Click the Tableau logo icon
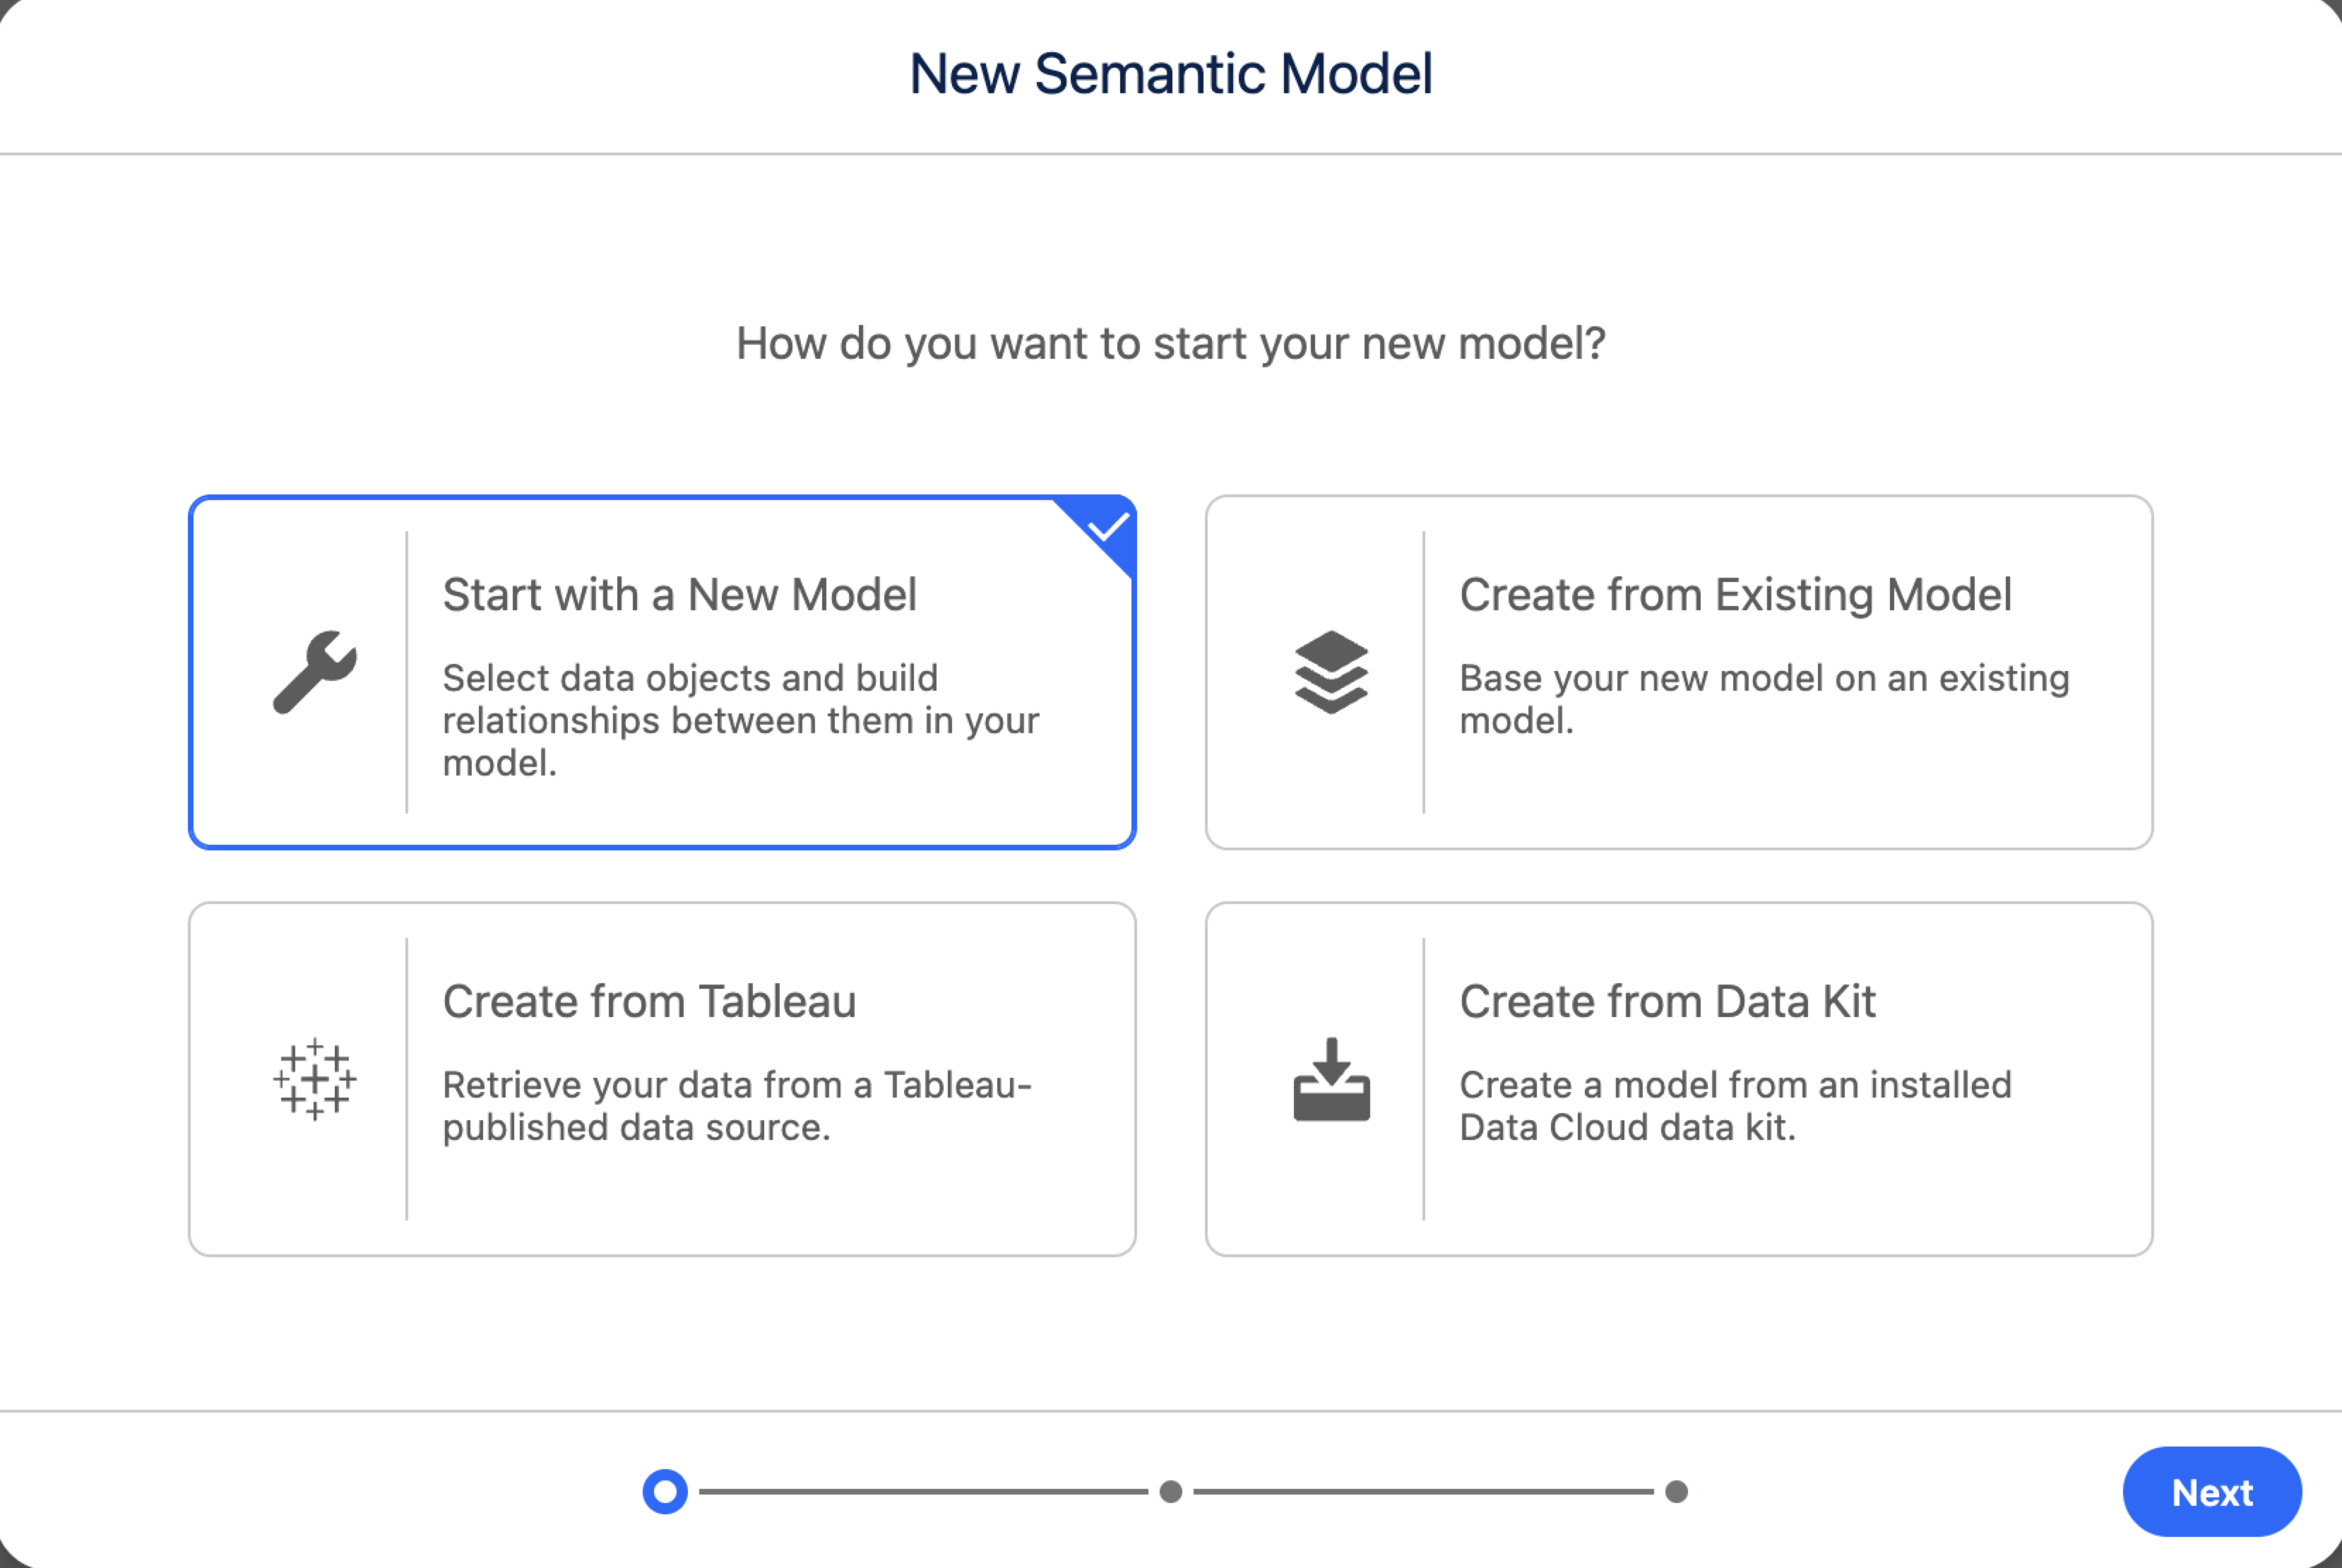 pos(315,1079)
